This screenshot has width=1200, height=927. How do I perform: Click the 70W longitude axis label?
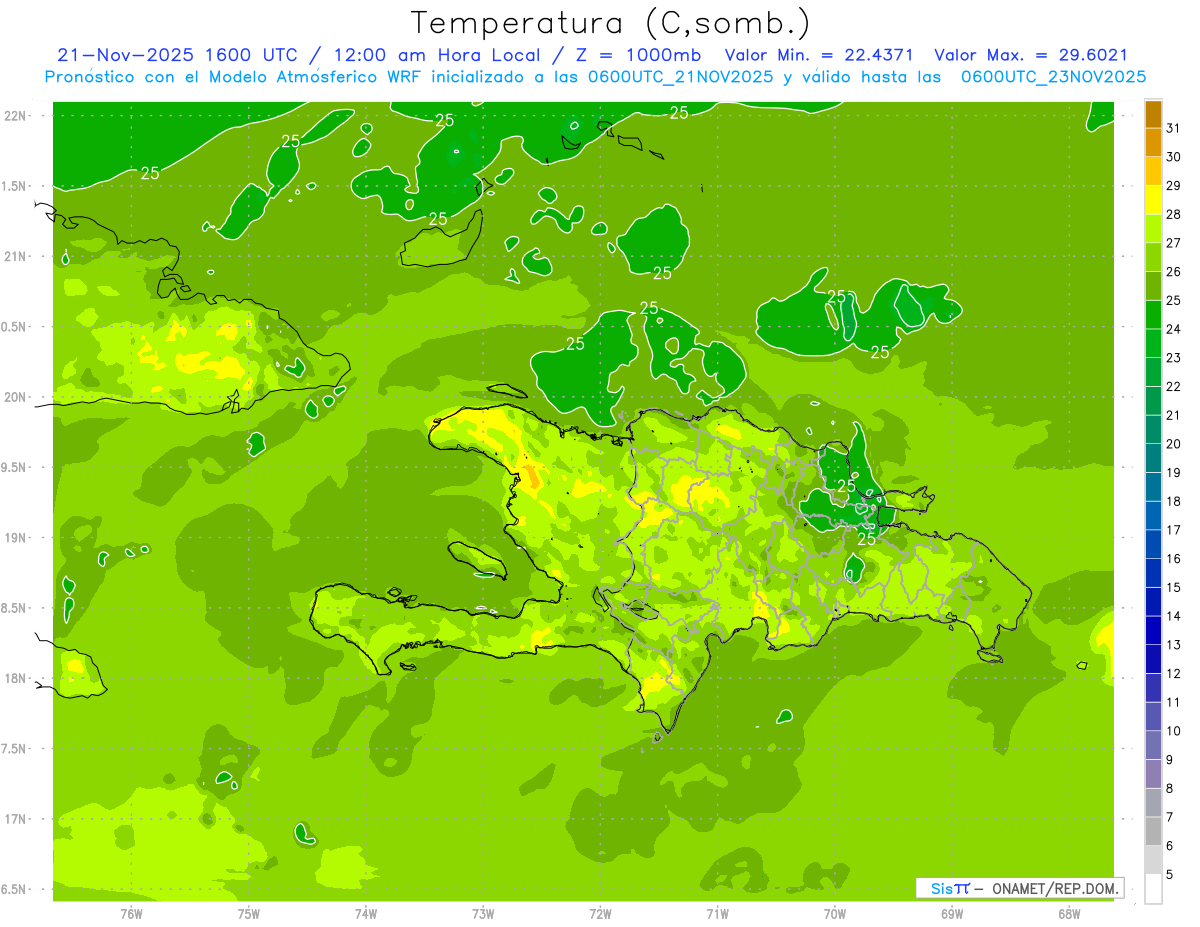[835, 914]
